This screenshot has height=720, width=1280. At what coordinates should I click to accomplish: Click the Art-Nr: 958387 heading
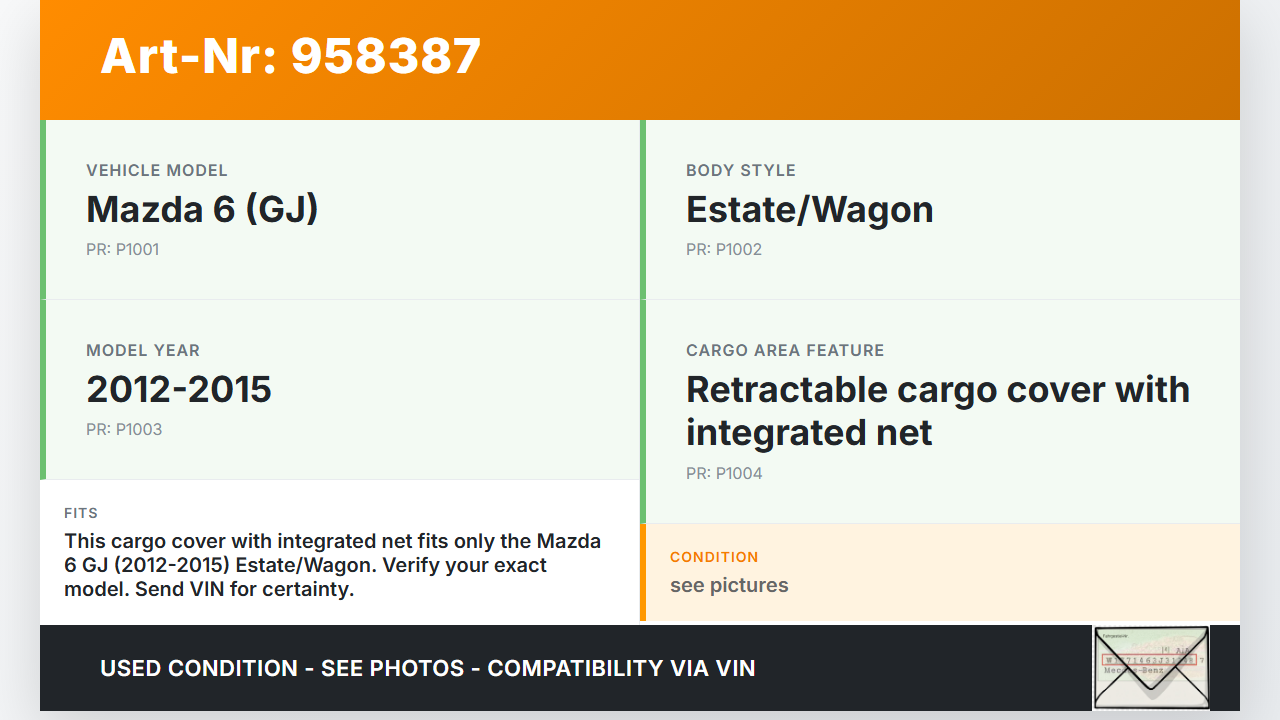tap(291, 56)
